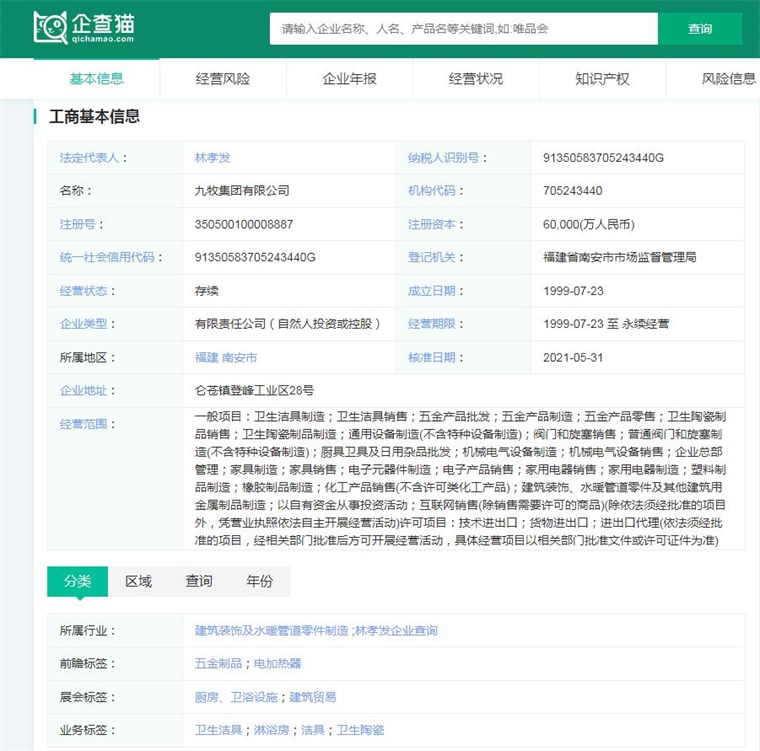The width and height of the screenshot is (760, 751).
Task: Open the 知识产权 tab
Action: (602, 79)
